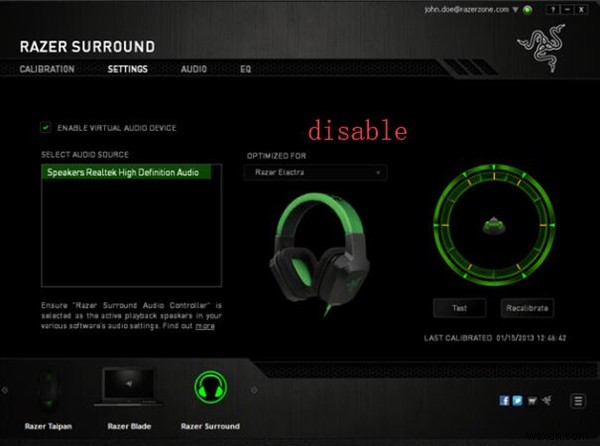Click the john.doe@razerzone.com account email
600x446 pixels.
(x=466, y=10)
